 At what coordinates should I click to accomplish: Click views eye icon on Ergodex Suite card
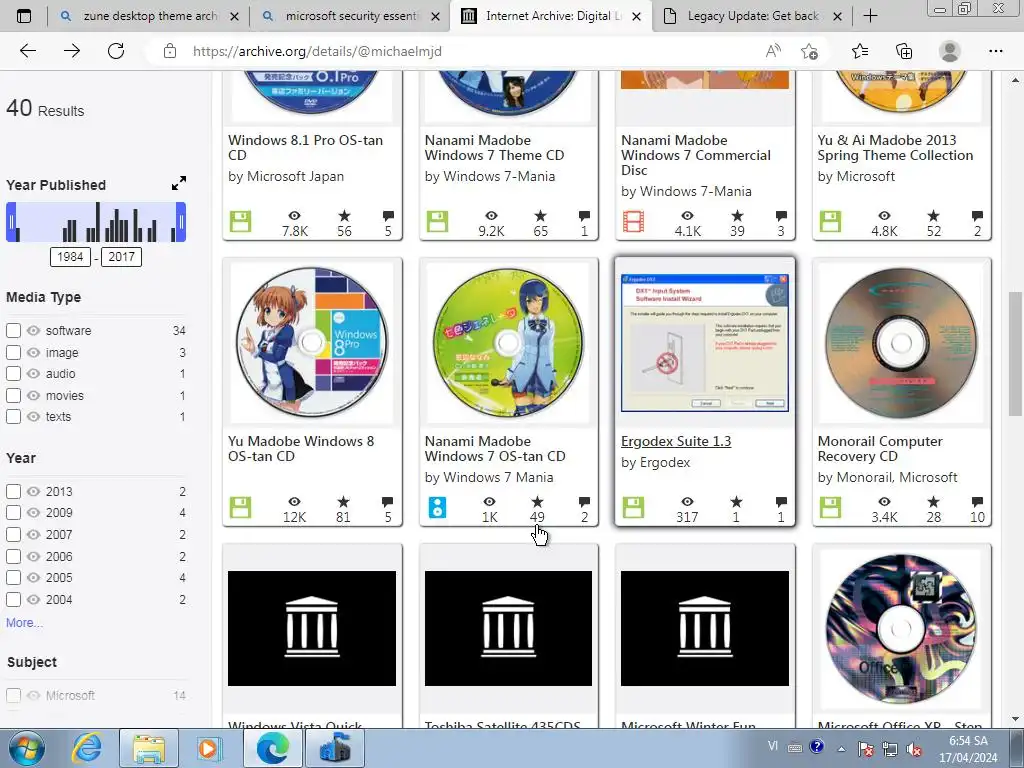[x=687, y=502]
